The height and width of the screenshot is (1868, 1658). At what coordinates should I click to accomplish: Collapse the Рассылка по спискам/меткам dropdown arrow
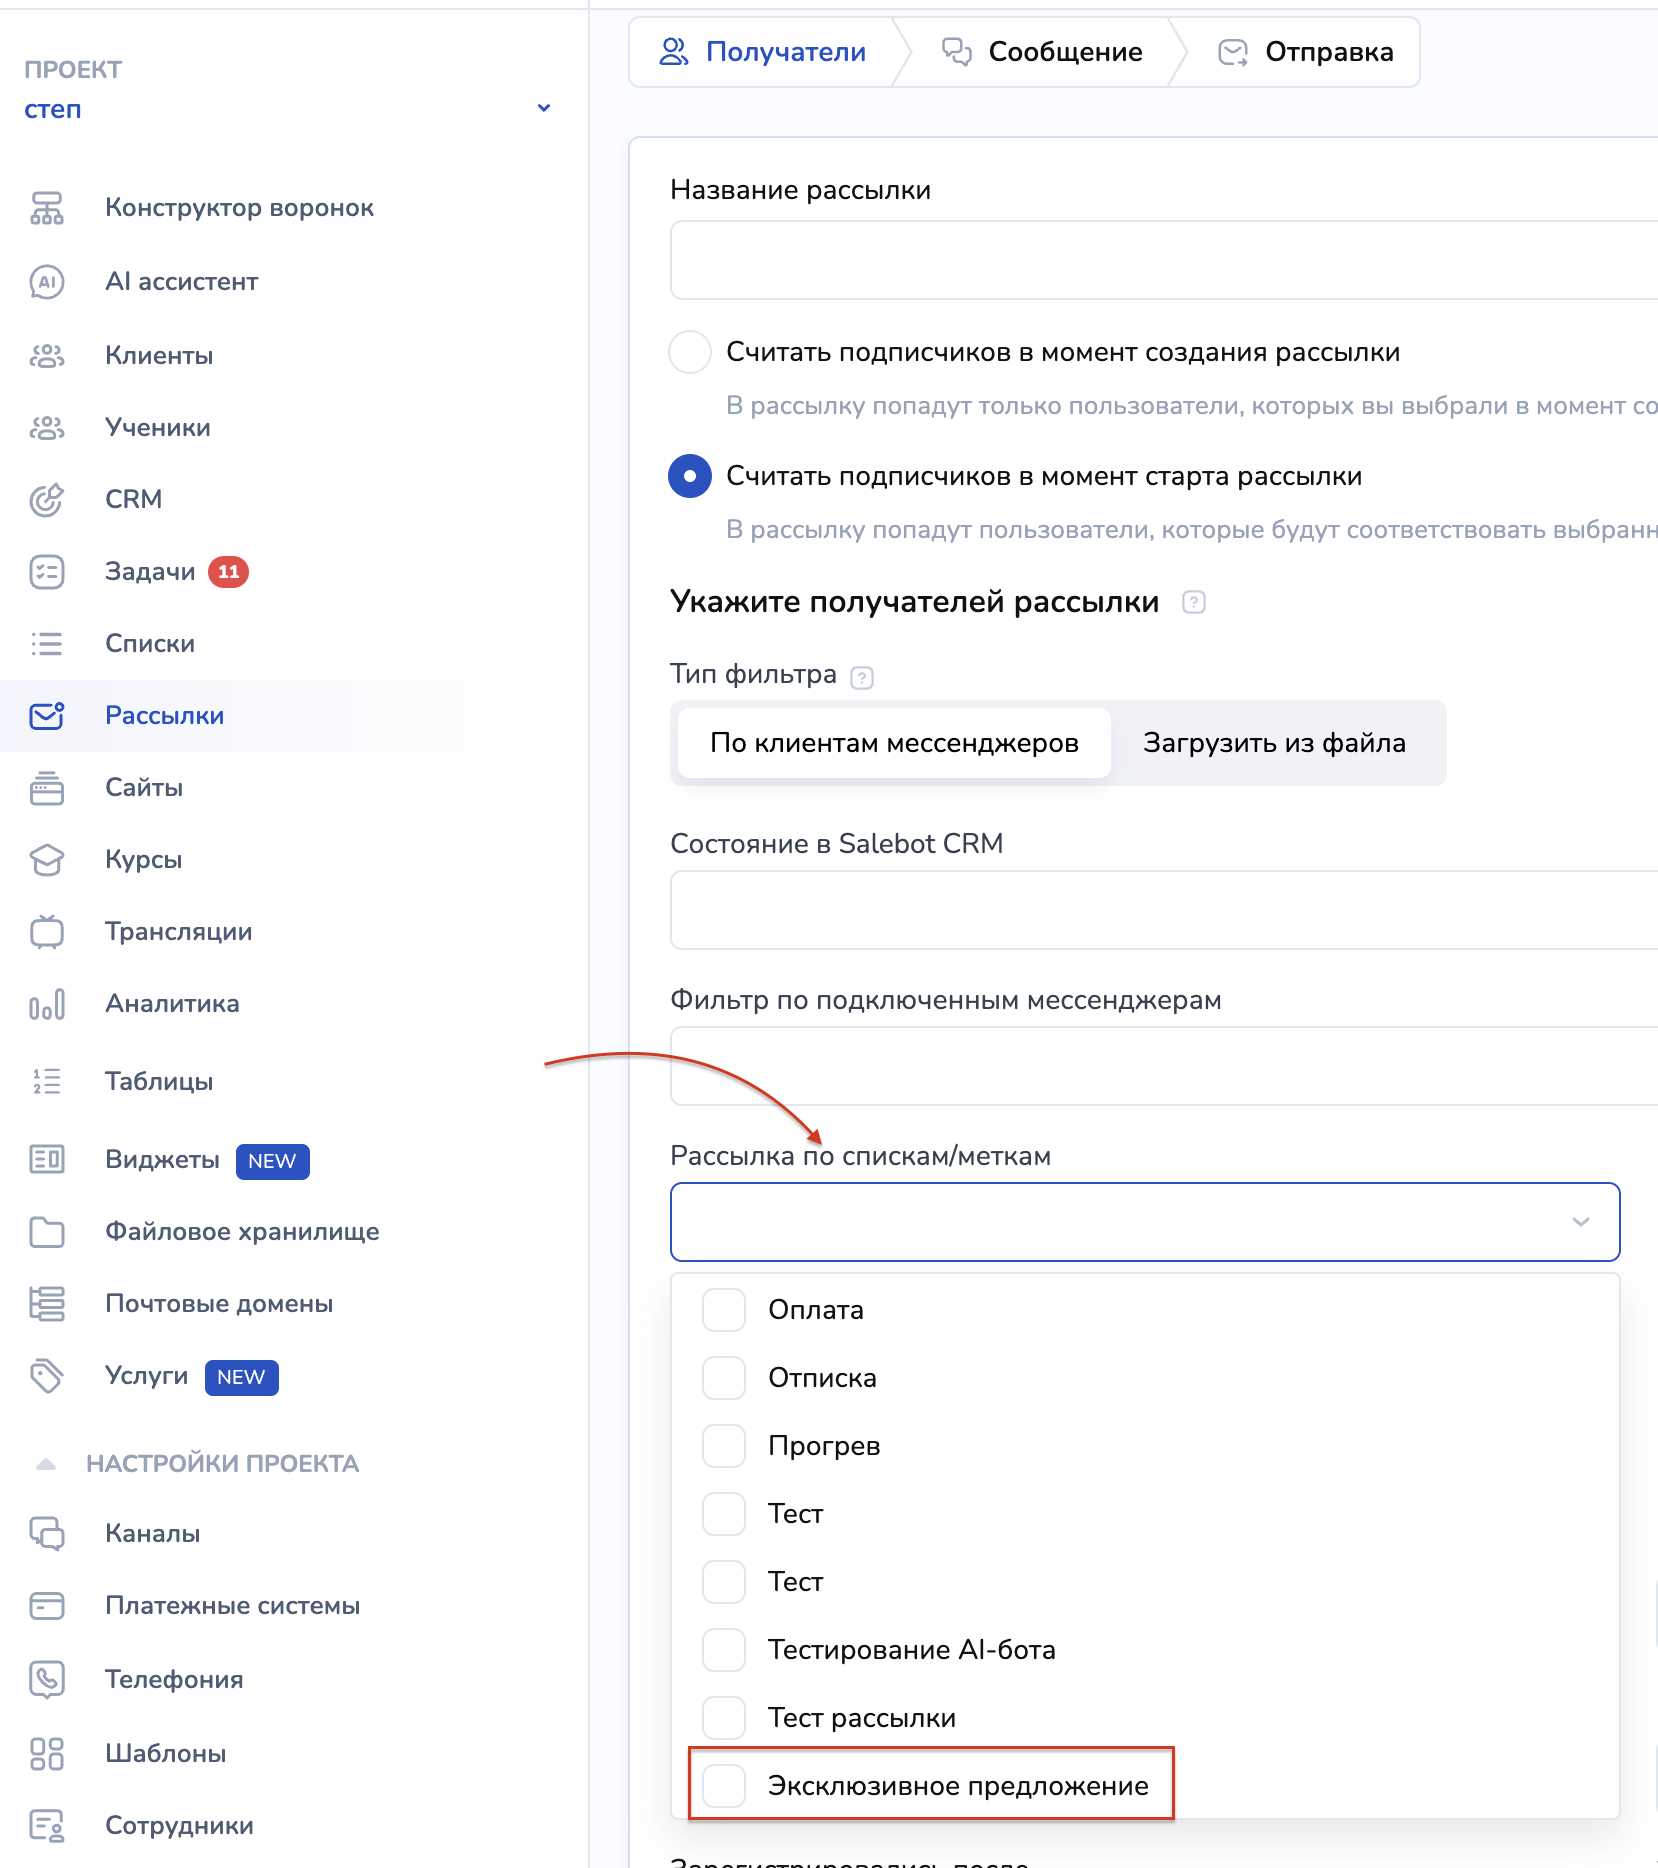1580,1222
